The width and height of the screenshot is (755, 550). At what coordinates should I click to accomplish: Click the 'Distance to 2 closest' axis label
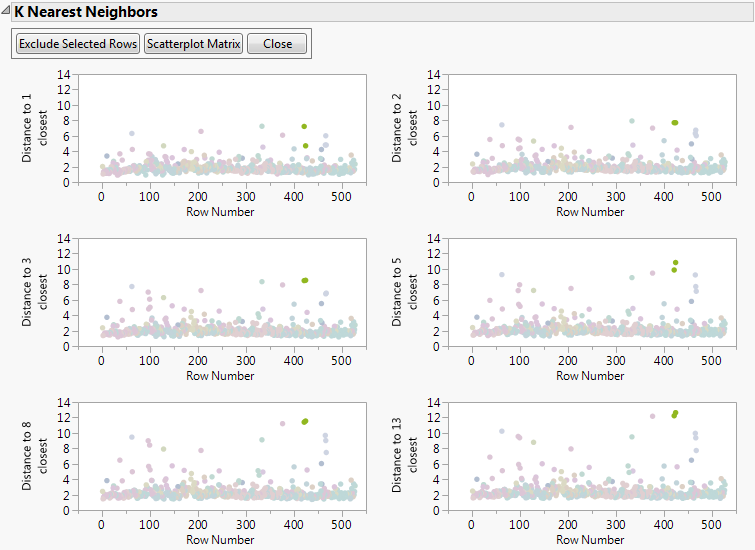click(x=404, y=128)
